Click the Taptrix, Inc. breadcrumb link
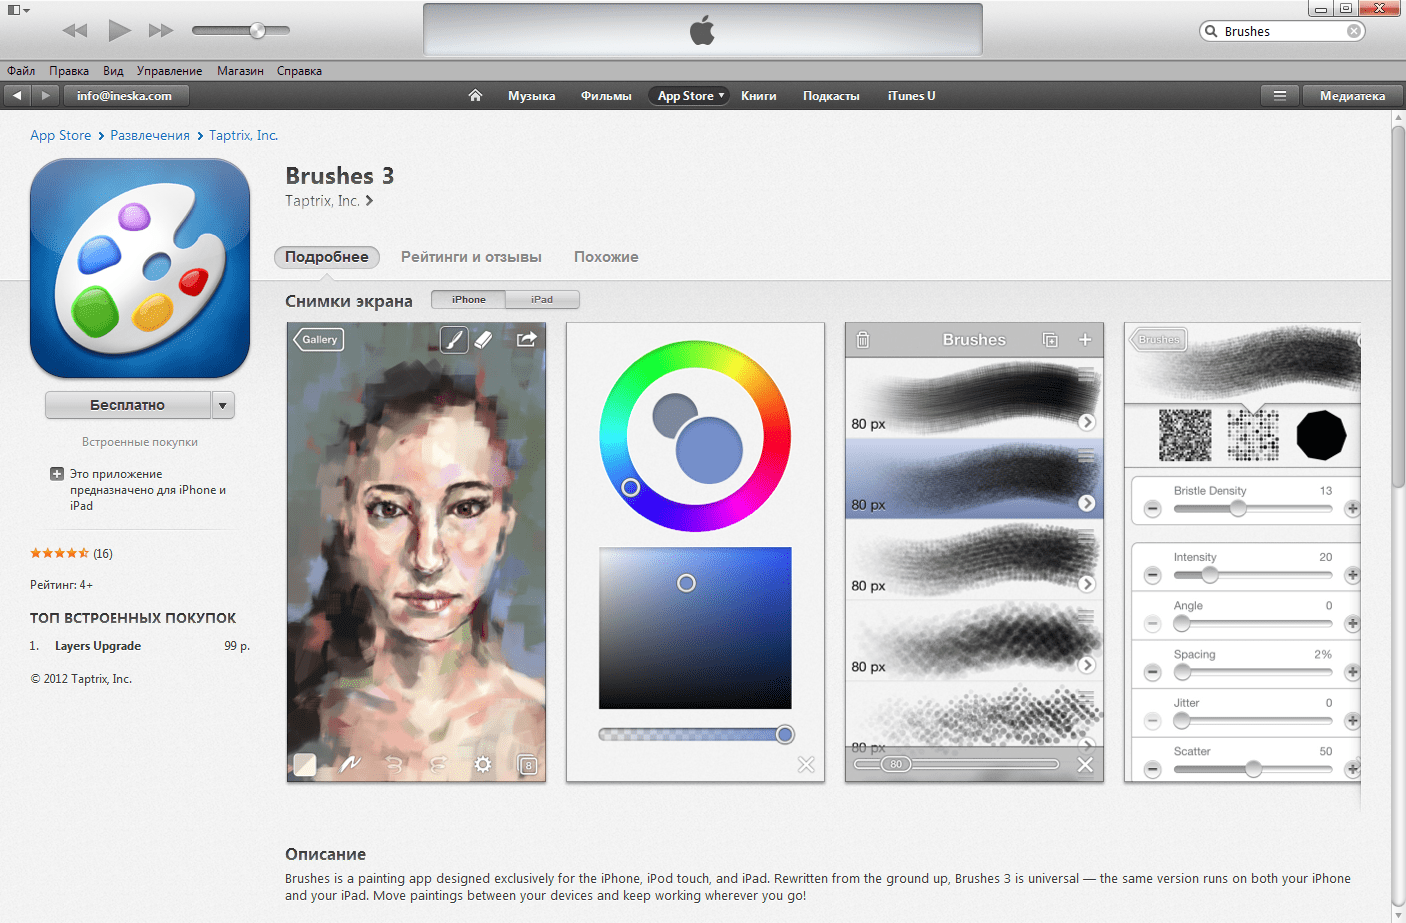The image size is (1406, 923). click(243, 135)
